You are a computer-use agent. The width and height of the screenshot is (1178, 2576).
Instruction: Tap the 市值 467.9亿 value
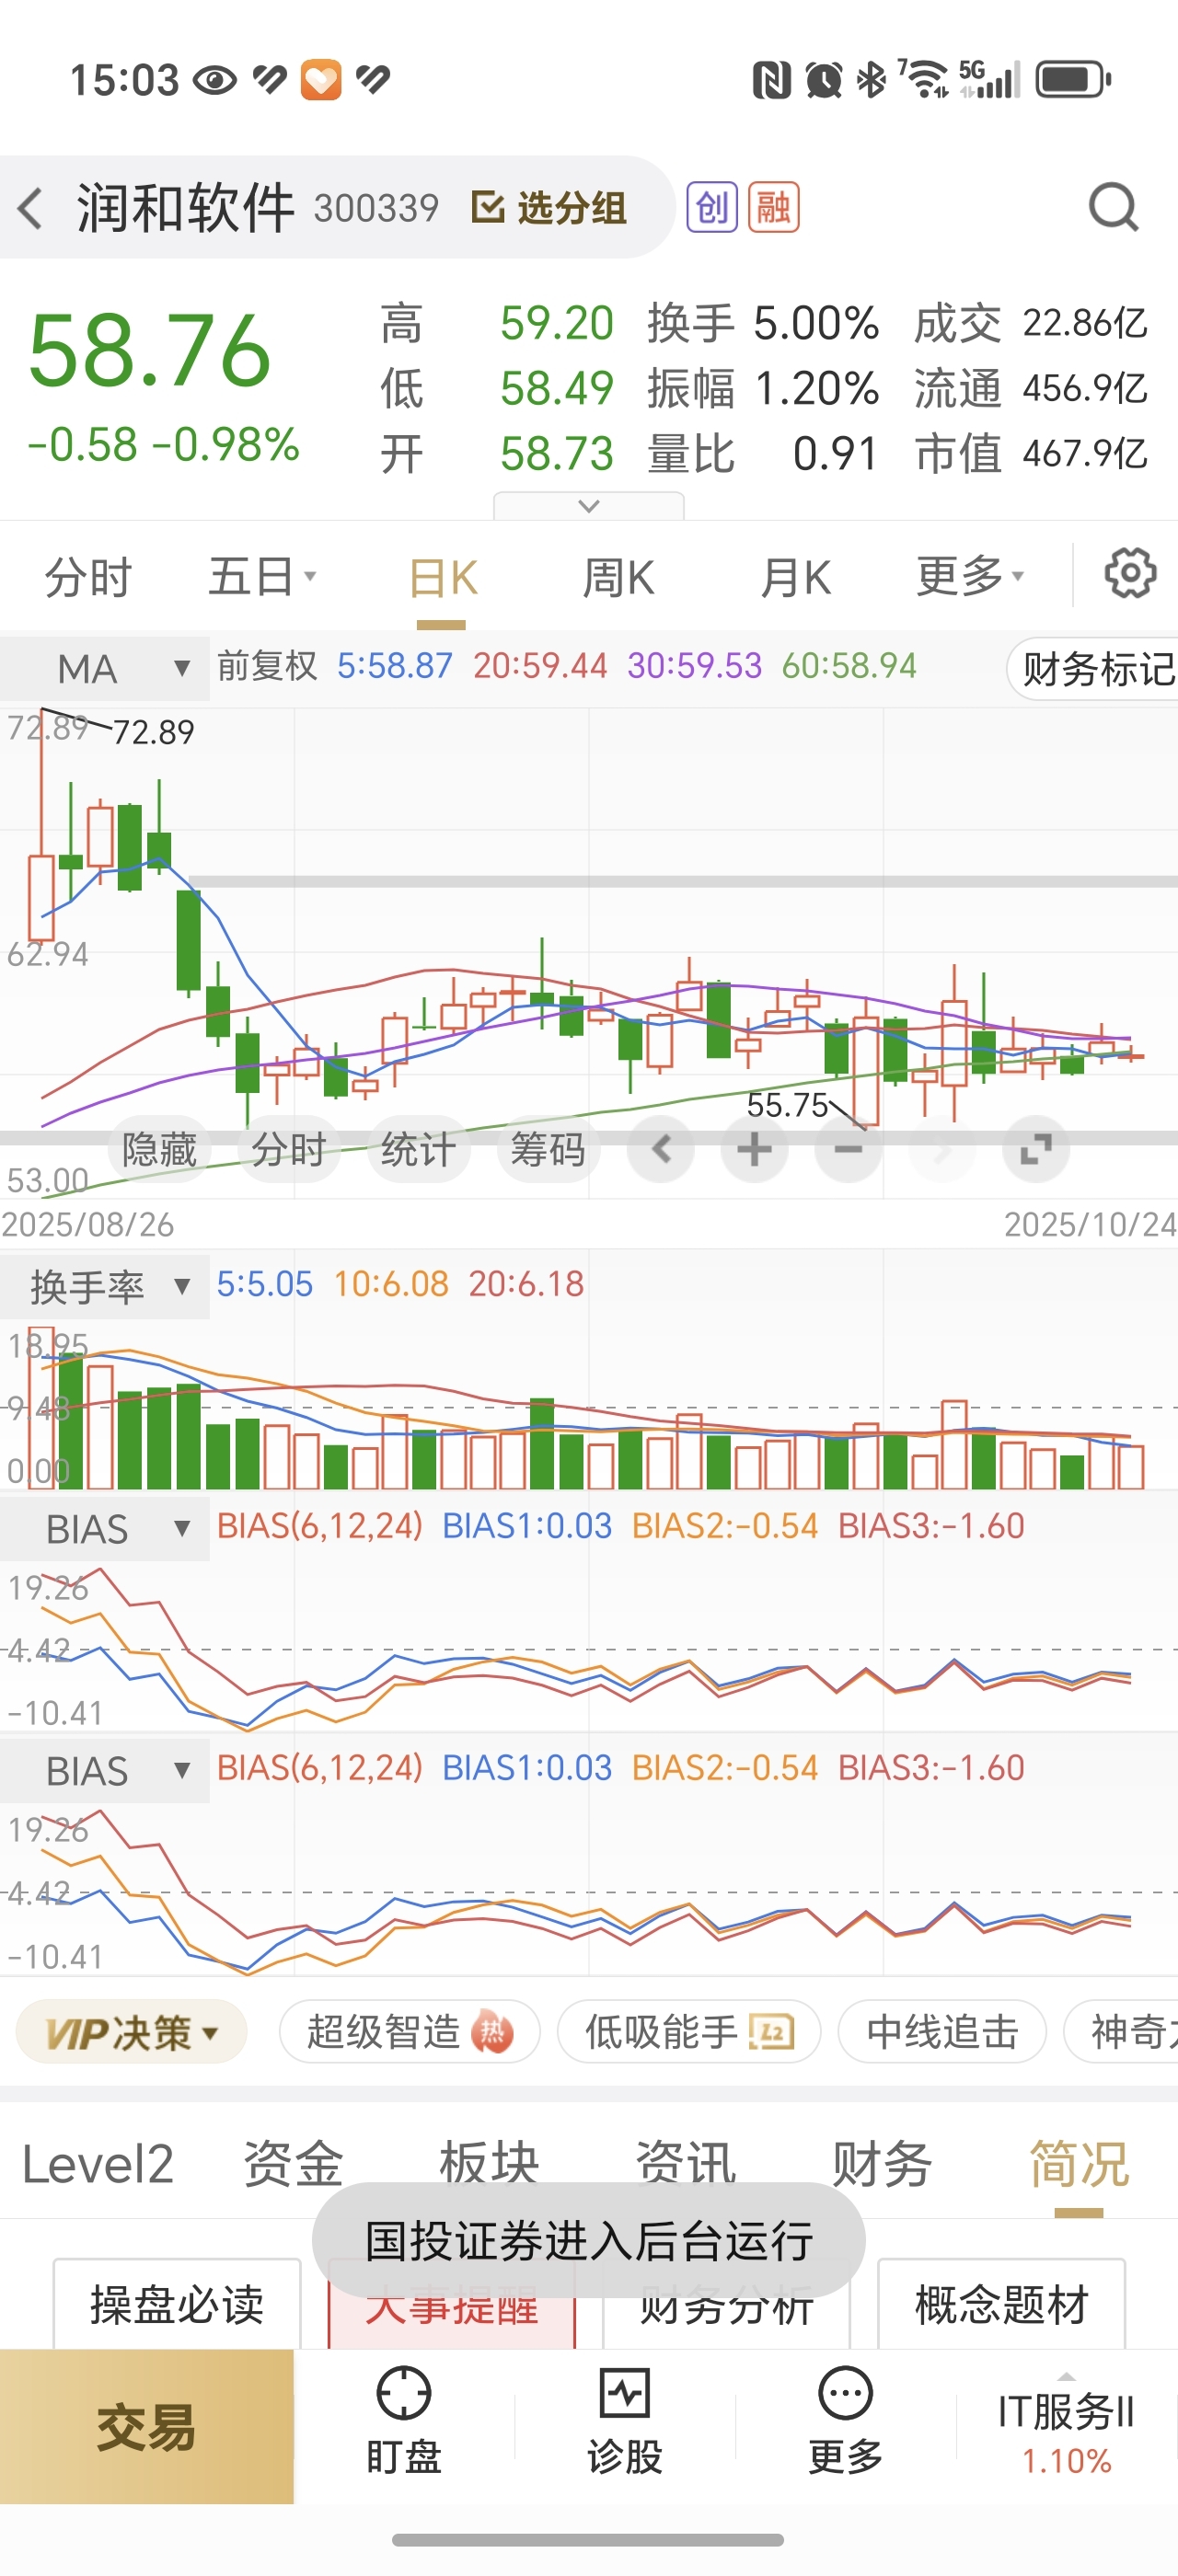click(x=1085, y=454)
